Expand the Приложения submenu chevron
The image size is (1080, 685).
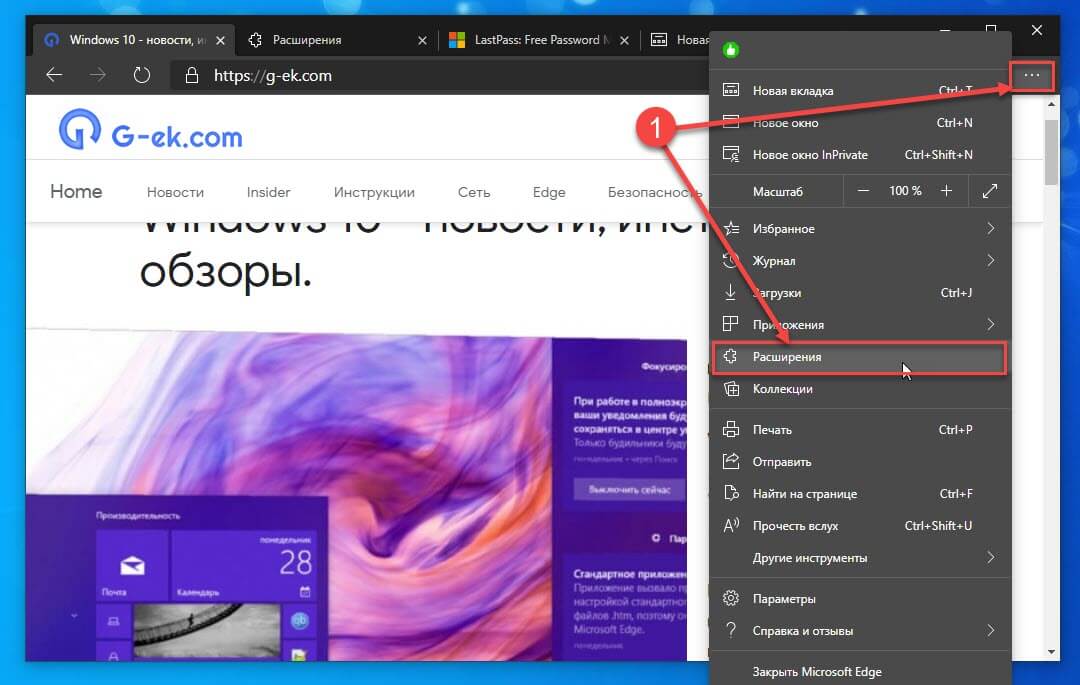pos(989,324)
